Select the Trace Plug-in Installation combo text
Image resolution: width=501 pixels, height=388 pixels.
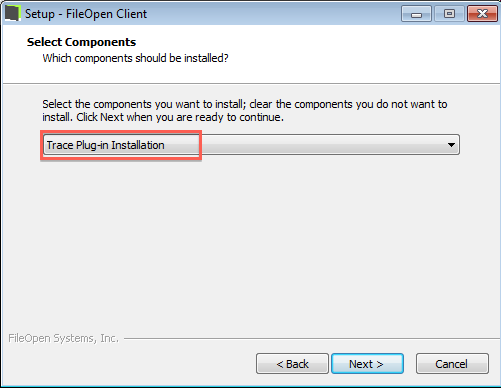tap(105, 145)
